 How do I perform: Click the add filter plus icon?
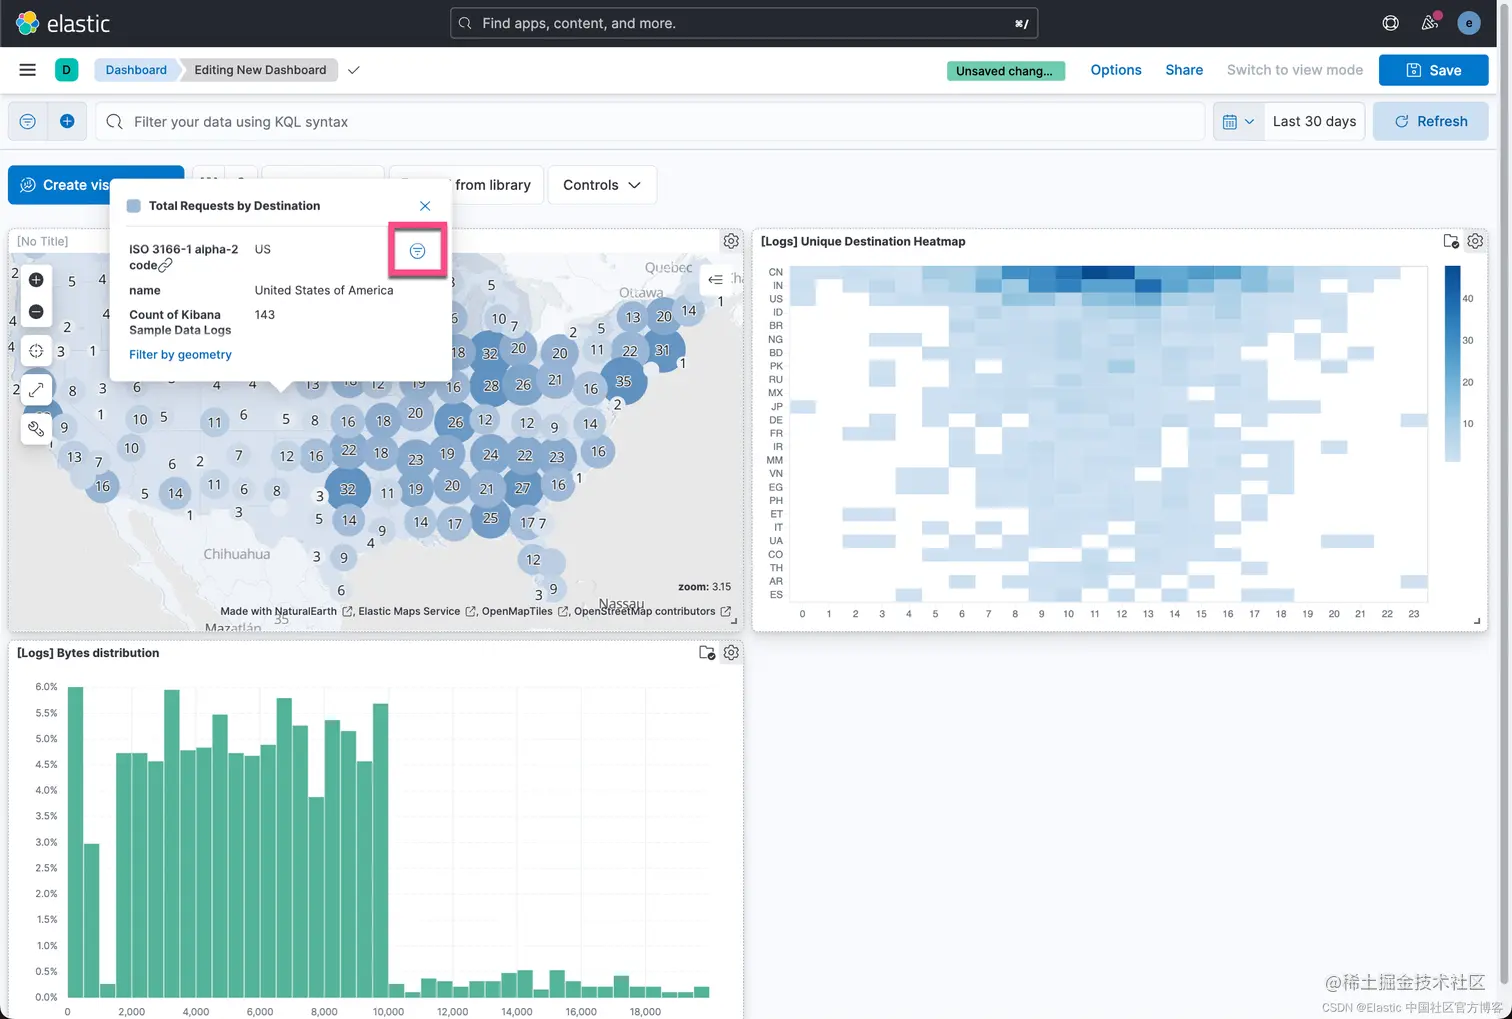[67, 121]
